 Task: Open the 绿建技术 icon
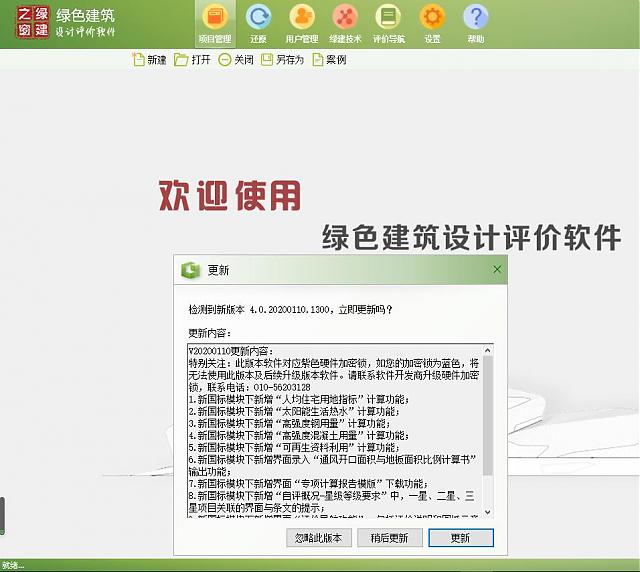(x=345, y=24)
